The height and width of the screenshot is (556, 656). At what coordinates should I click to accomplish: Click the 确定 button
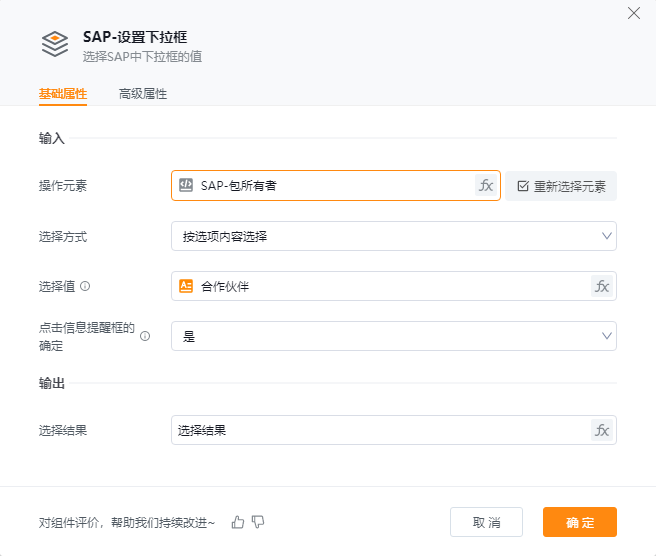[580, 522]
